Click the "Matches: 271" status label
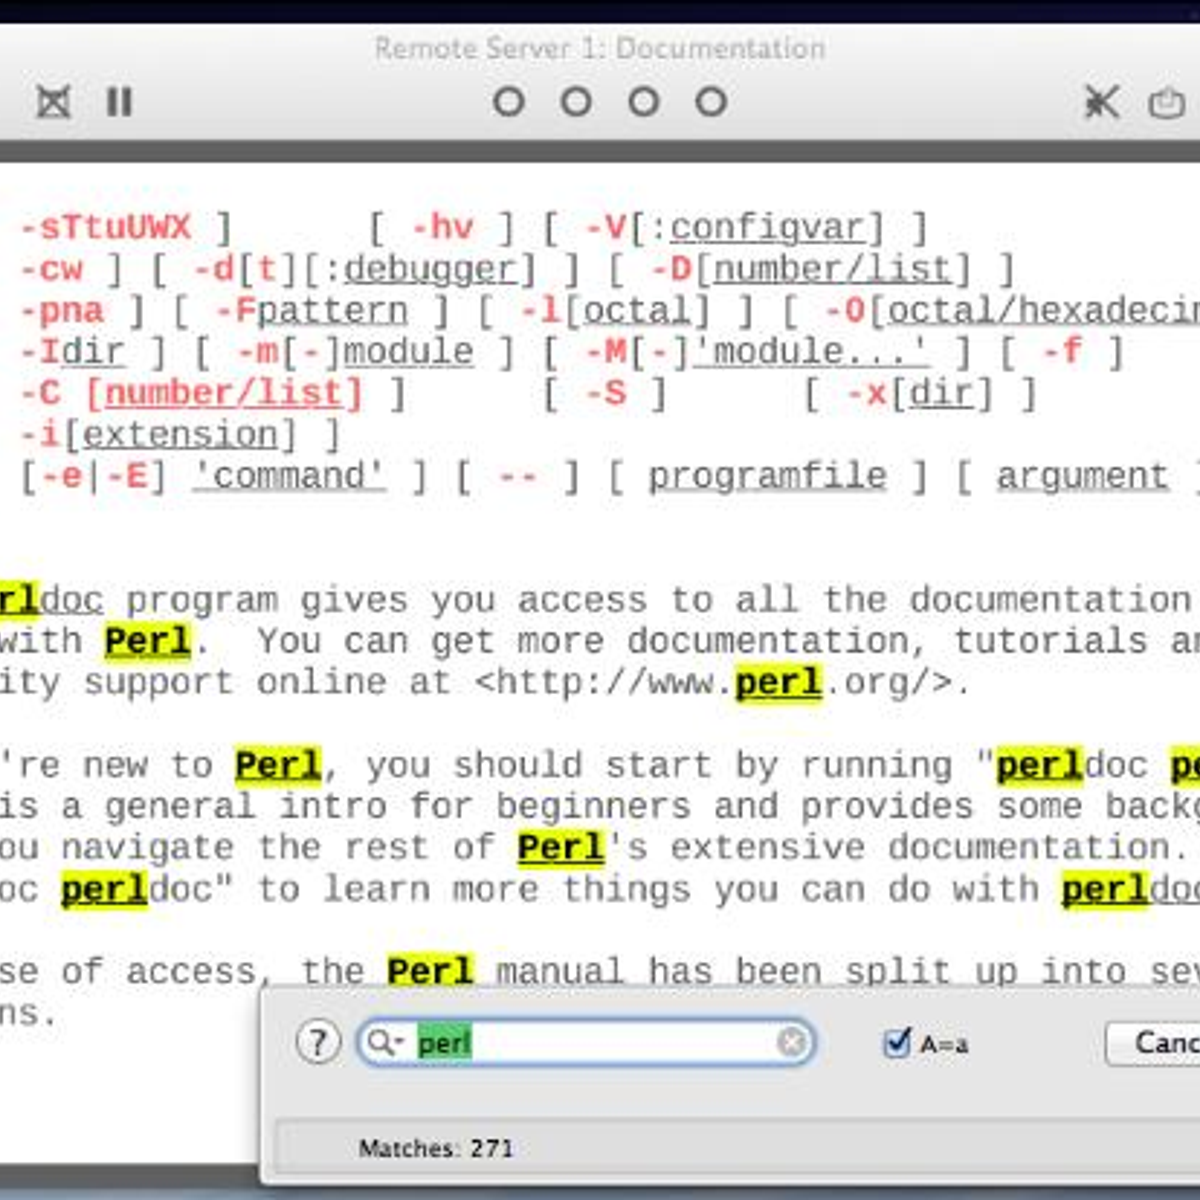The width and height of the screenshot is (1200, 1200). 436,1148
